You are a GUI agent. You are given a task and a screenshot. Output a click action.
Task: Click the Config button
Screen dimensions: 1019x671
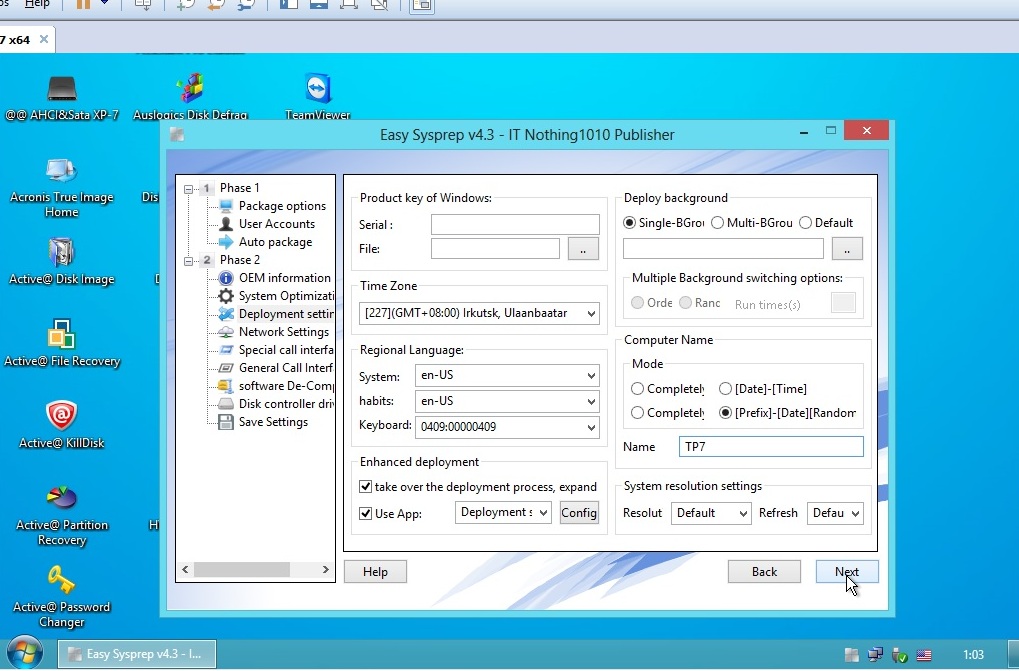(x=579, y=513)
